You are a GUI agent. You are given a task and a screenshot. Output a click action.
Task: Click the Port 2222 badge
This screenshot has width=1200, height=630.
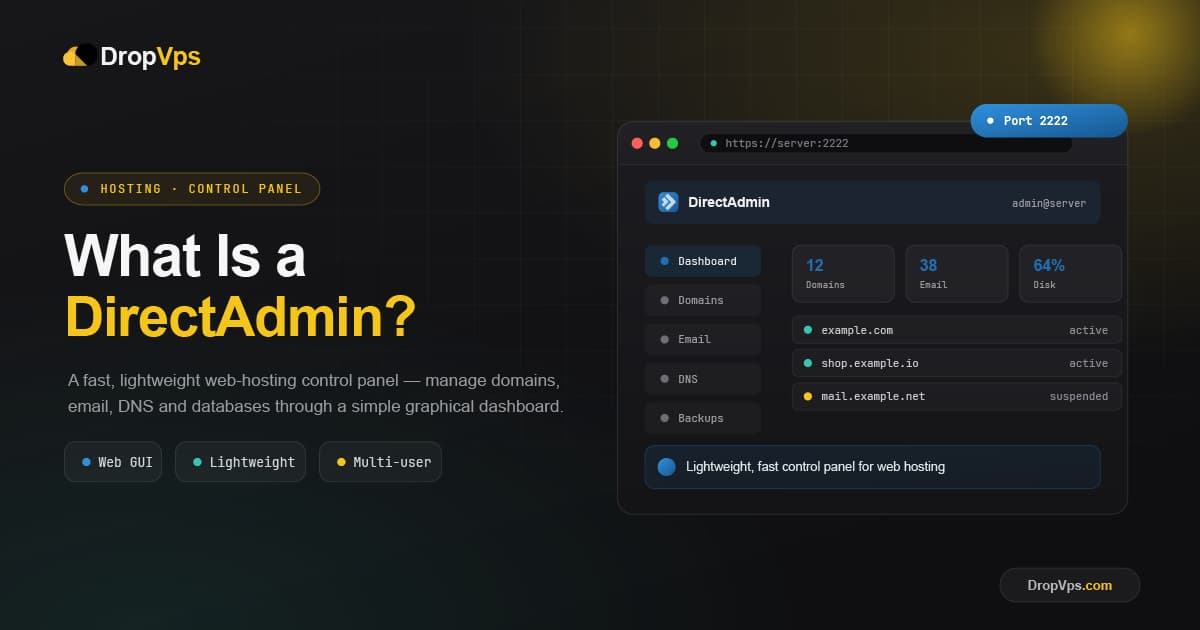tap(1049, 121)
